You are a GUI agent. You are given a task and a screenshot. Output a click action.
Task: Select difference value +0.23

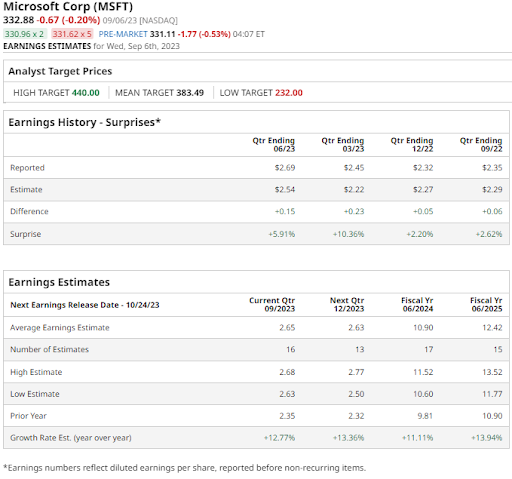click(x=354, y=212)
